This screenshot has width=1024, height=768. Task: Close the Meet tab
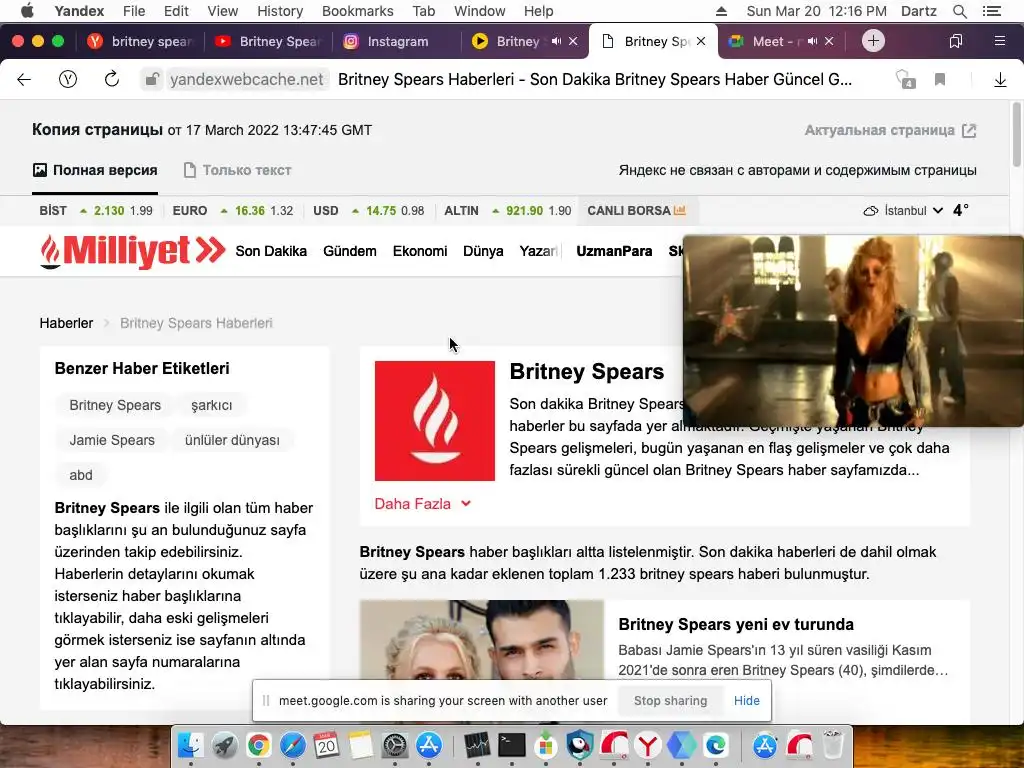[829, 41]
